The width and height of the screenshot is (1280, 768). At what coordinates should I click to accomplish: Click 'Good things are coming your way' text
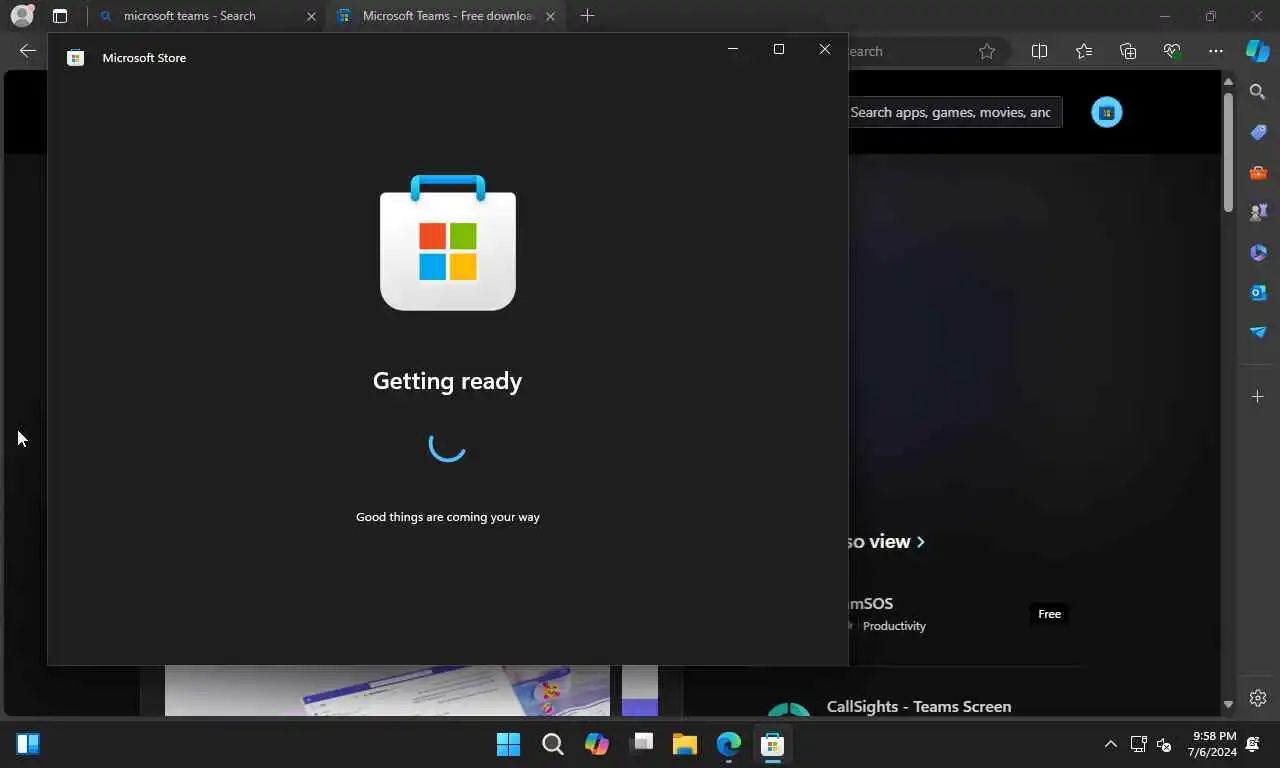[x=448, y=517]
